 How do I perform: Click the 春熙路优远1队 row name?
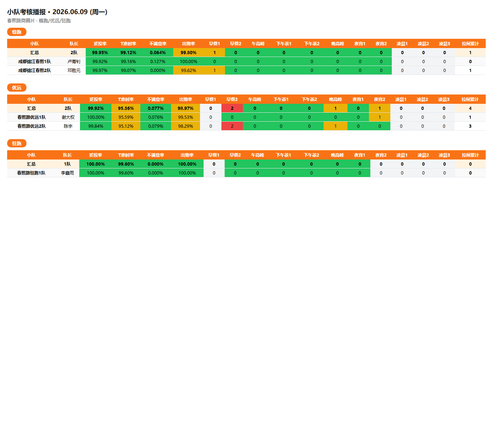[31, 117]
